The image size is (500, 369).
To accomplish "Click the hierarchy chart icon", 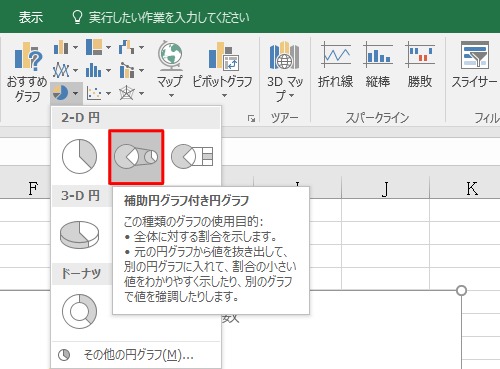I will click(x=94, y=47).
